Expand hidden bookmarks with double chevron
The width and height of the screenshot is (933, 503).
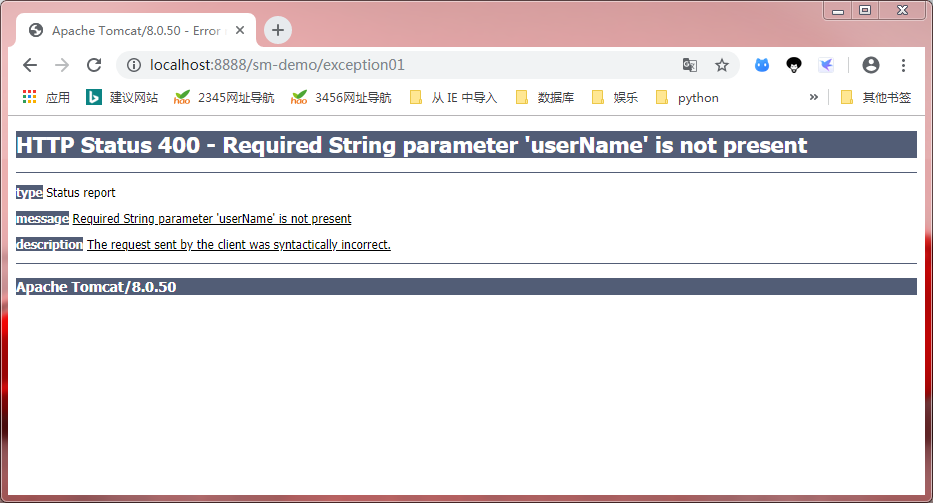[x=813, y=97]
